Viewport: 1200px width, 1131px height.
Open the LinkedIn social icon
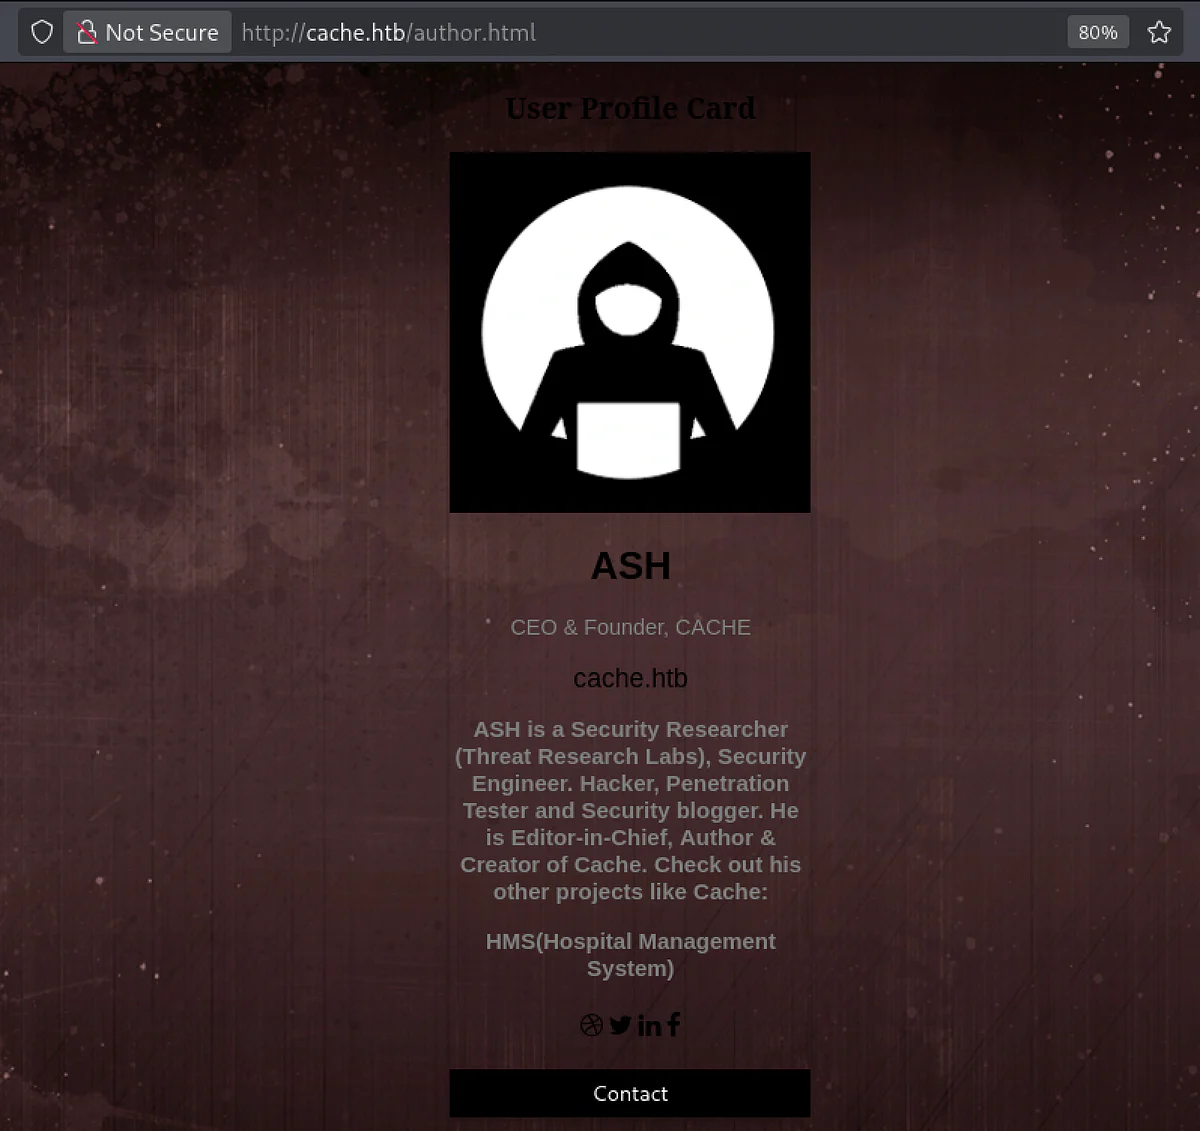(x=649, y=1025)
